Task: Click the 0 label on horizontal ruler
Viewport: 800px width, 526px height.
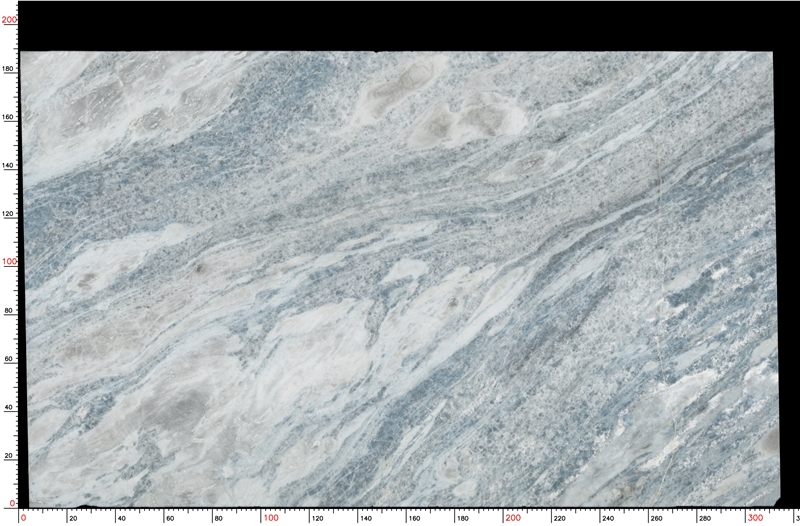Action: 24,518
